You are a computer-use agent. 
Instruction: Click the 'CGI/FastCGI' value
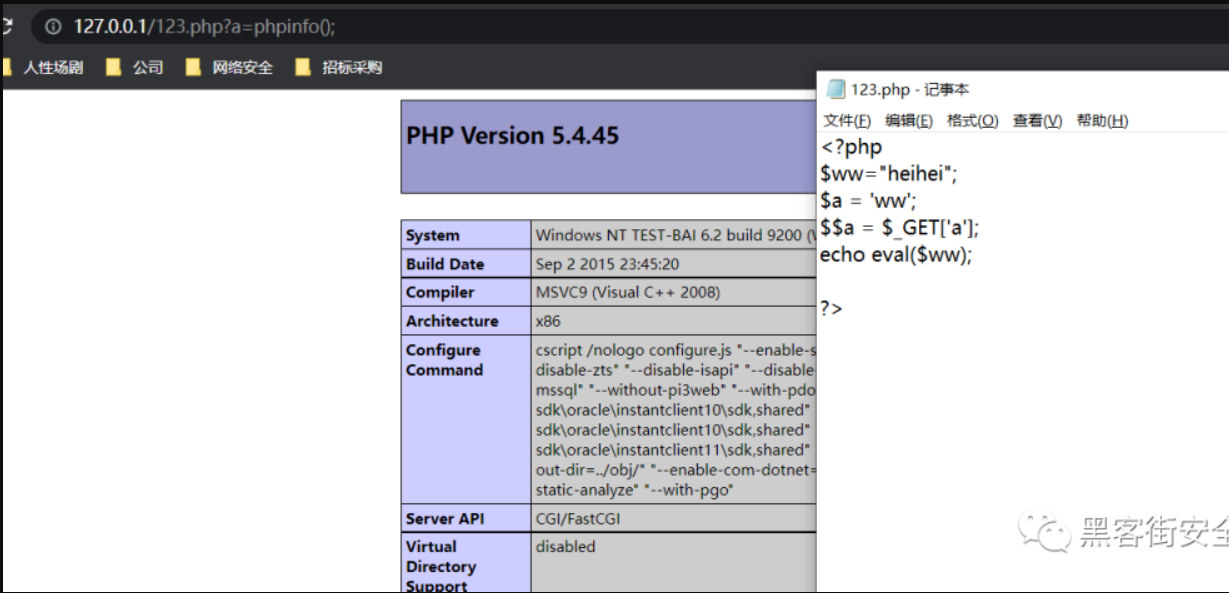point(579,519)
